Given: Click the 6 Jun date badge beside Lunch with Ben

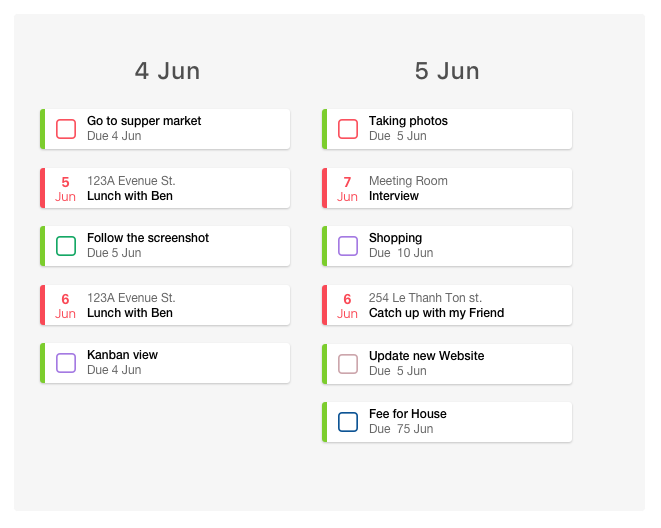Looking at the screenshot, I should click(65, 306).
